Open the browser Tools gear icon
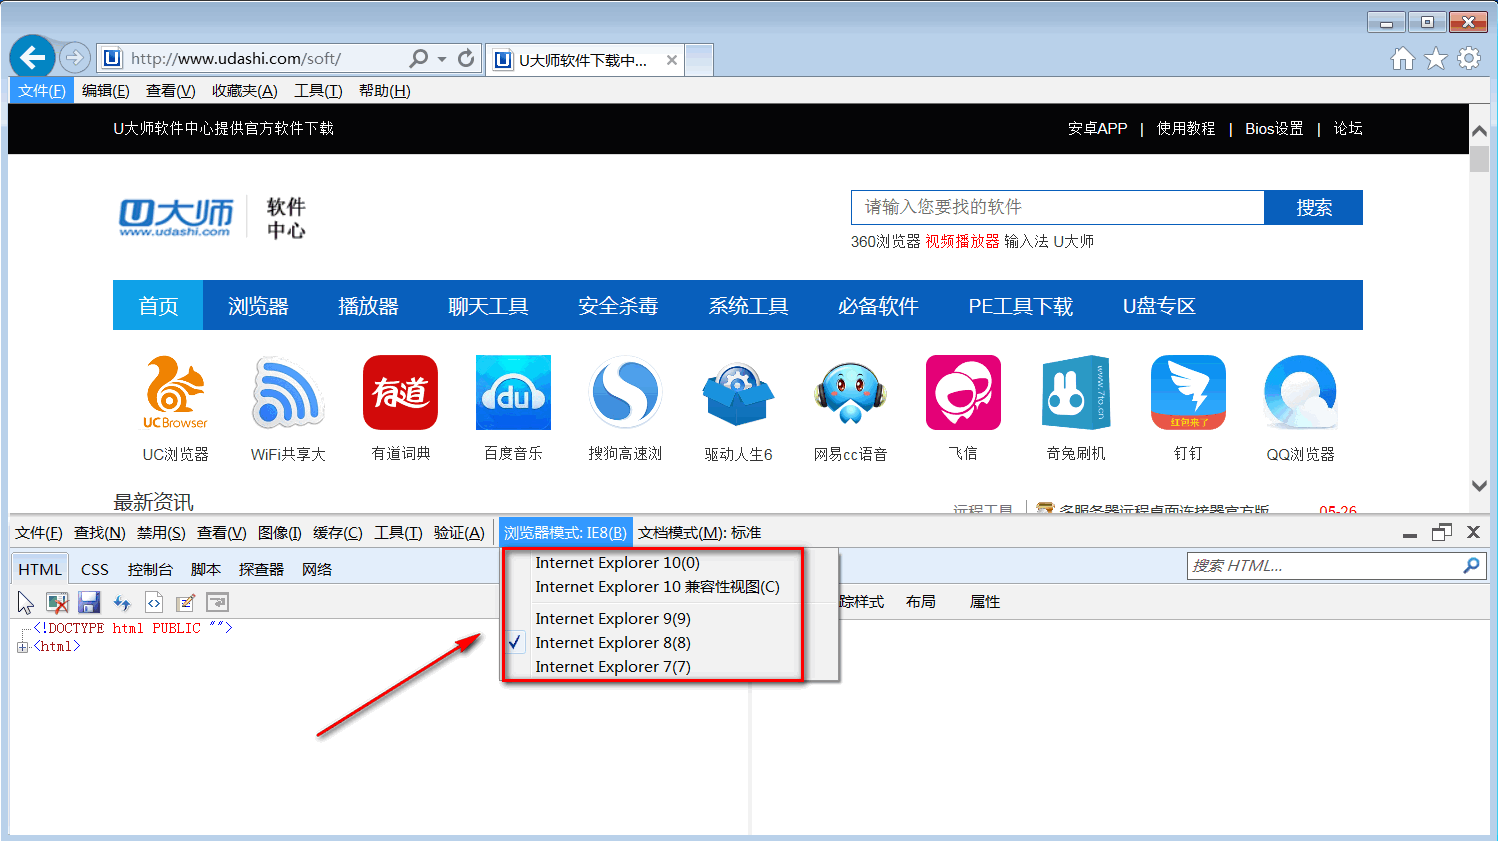Screen dimensions: 1498x841 [x=1469, y=59]
